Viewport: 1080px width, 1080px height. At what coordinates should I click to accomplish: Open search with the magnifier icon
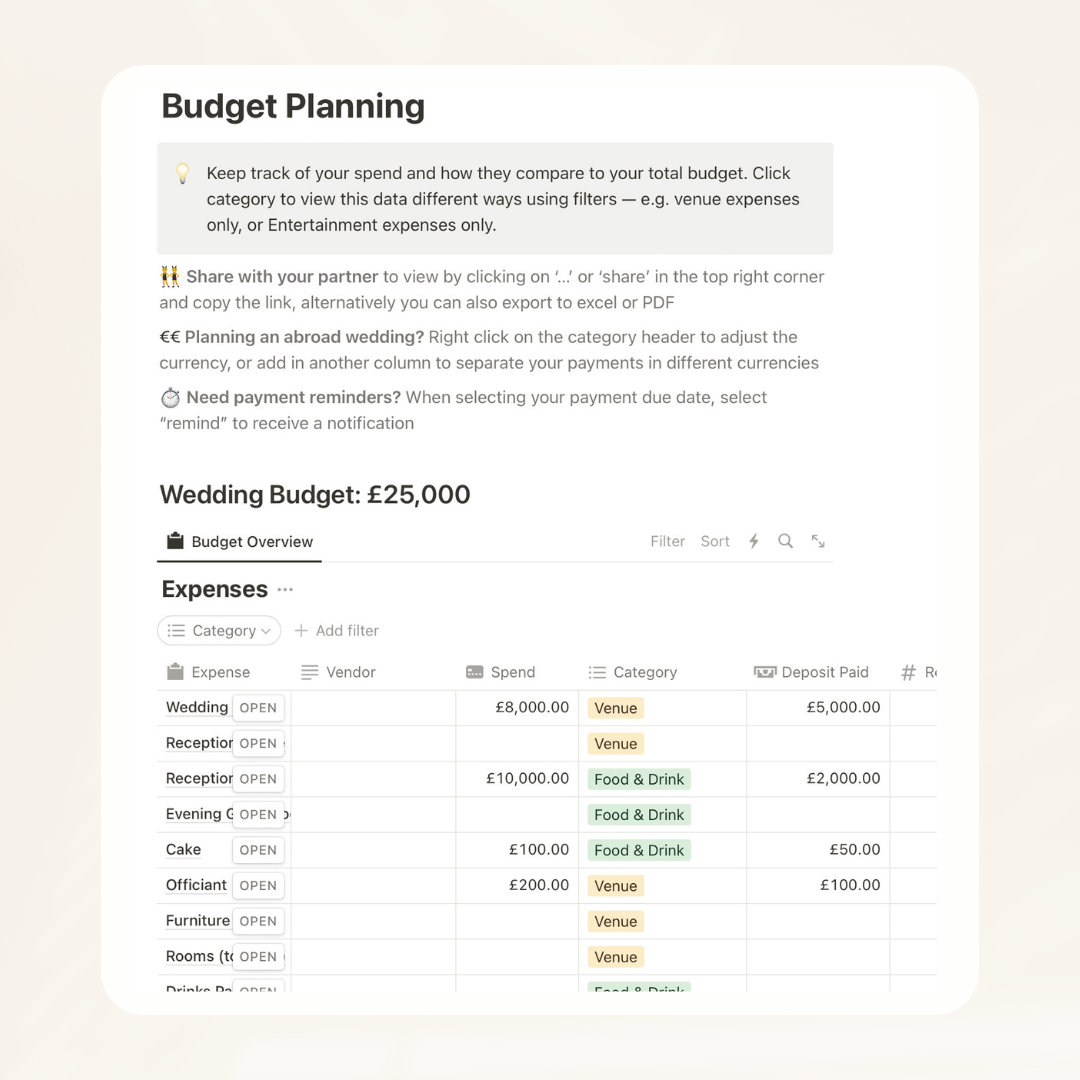pos(786,541)
